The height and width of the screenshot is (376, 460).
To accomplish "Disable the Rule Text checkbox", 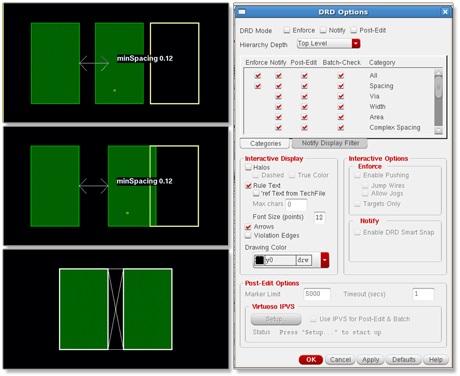I will (248, 185).
